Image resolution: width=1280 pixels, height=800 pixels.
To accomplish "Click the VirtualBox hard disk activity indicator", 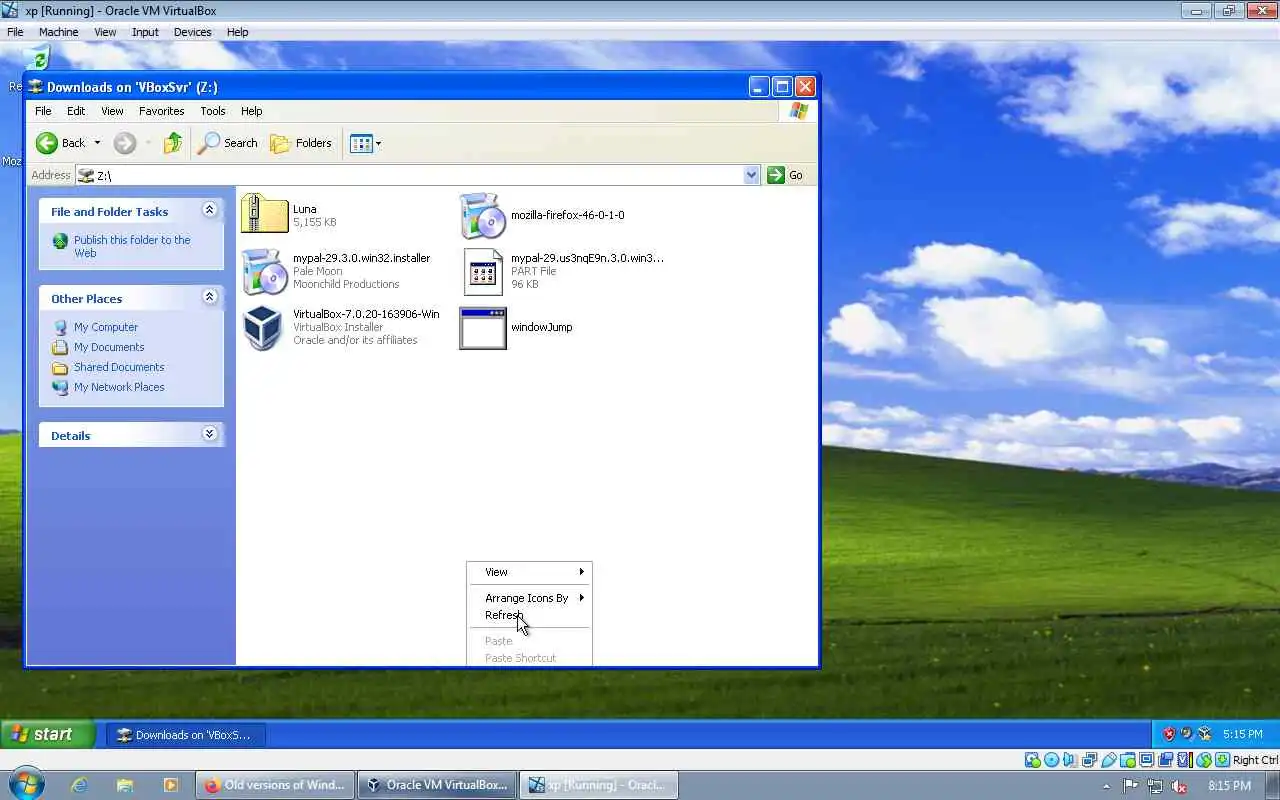I will (x=1033, y=760).
